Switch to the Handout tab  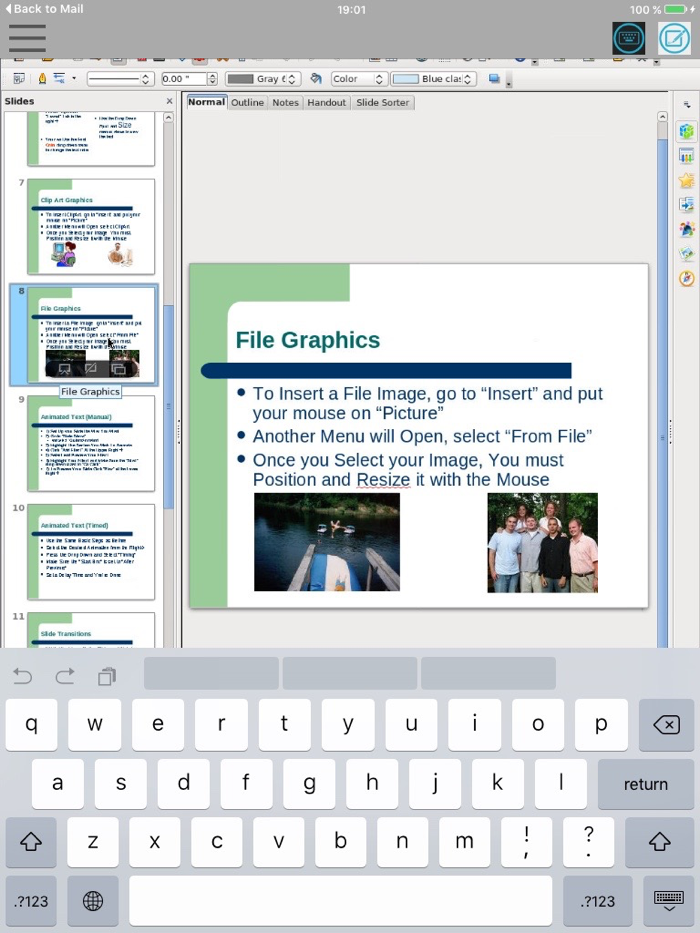click(x=326, y=102)
